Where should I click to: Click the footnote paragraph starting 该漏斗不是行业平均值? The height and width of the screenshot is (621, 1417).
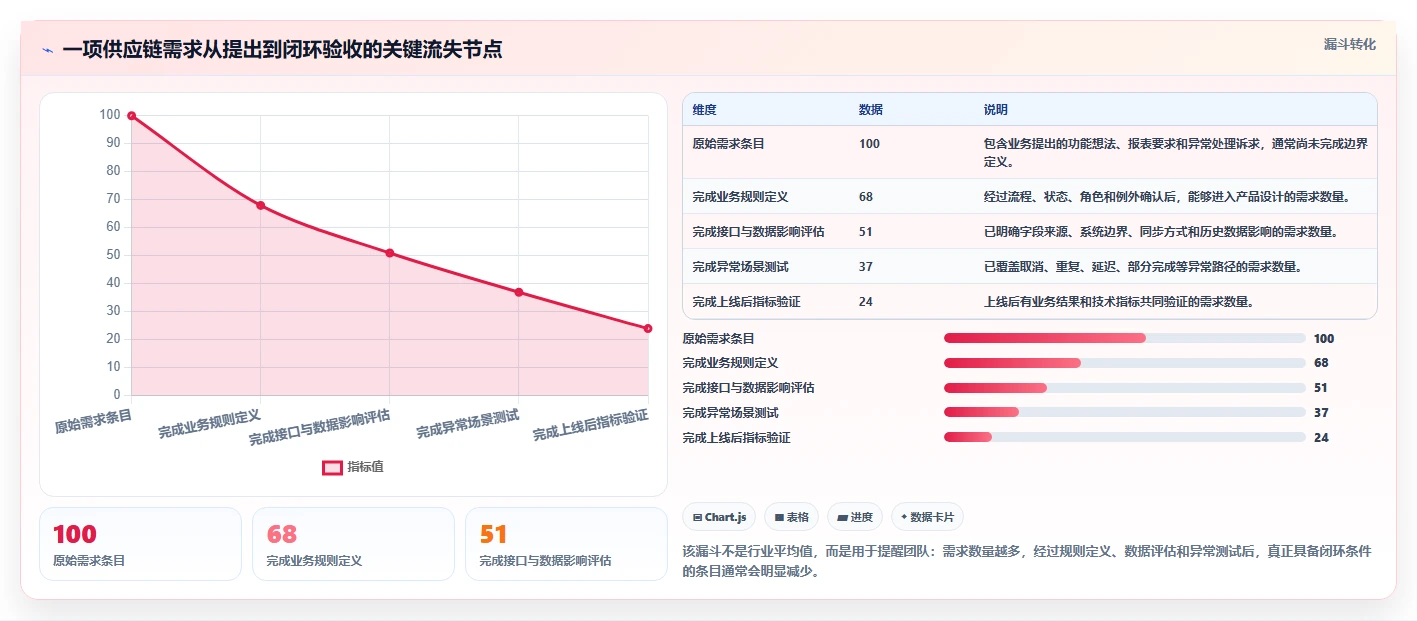click(x=1026, y=562)
